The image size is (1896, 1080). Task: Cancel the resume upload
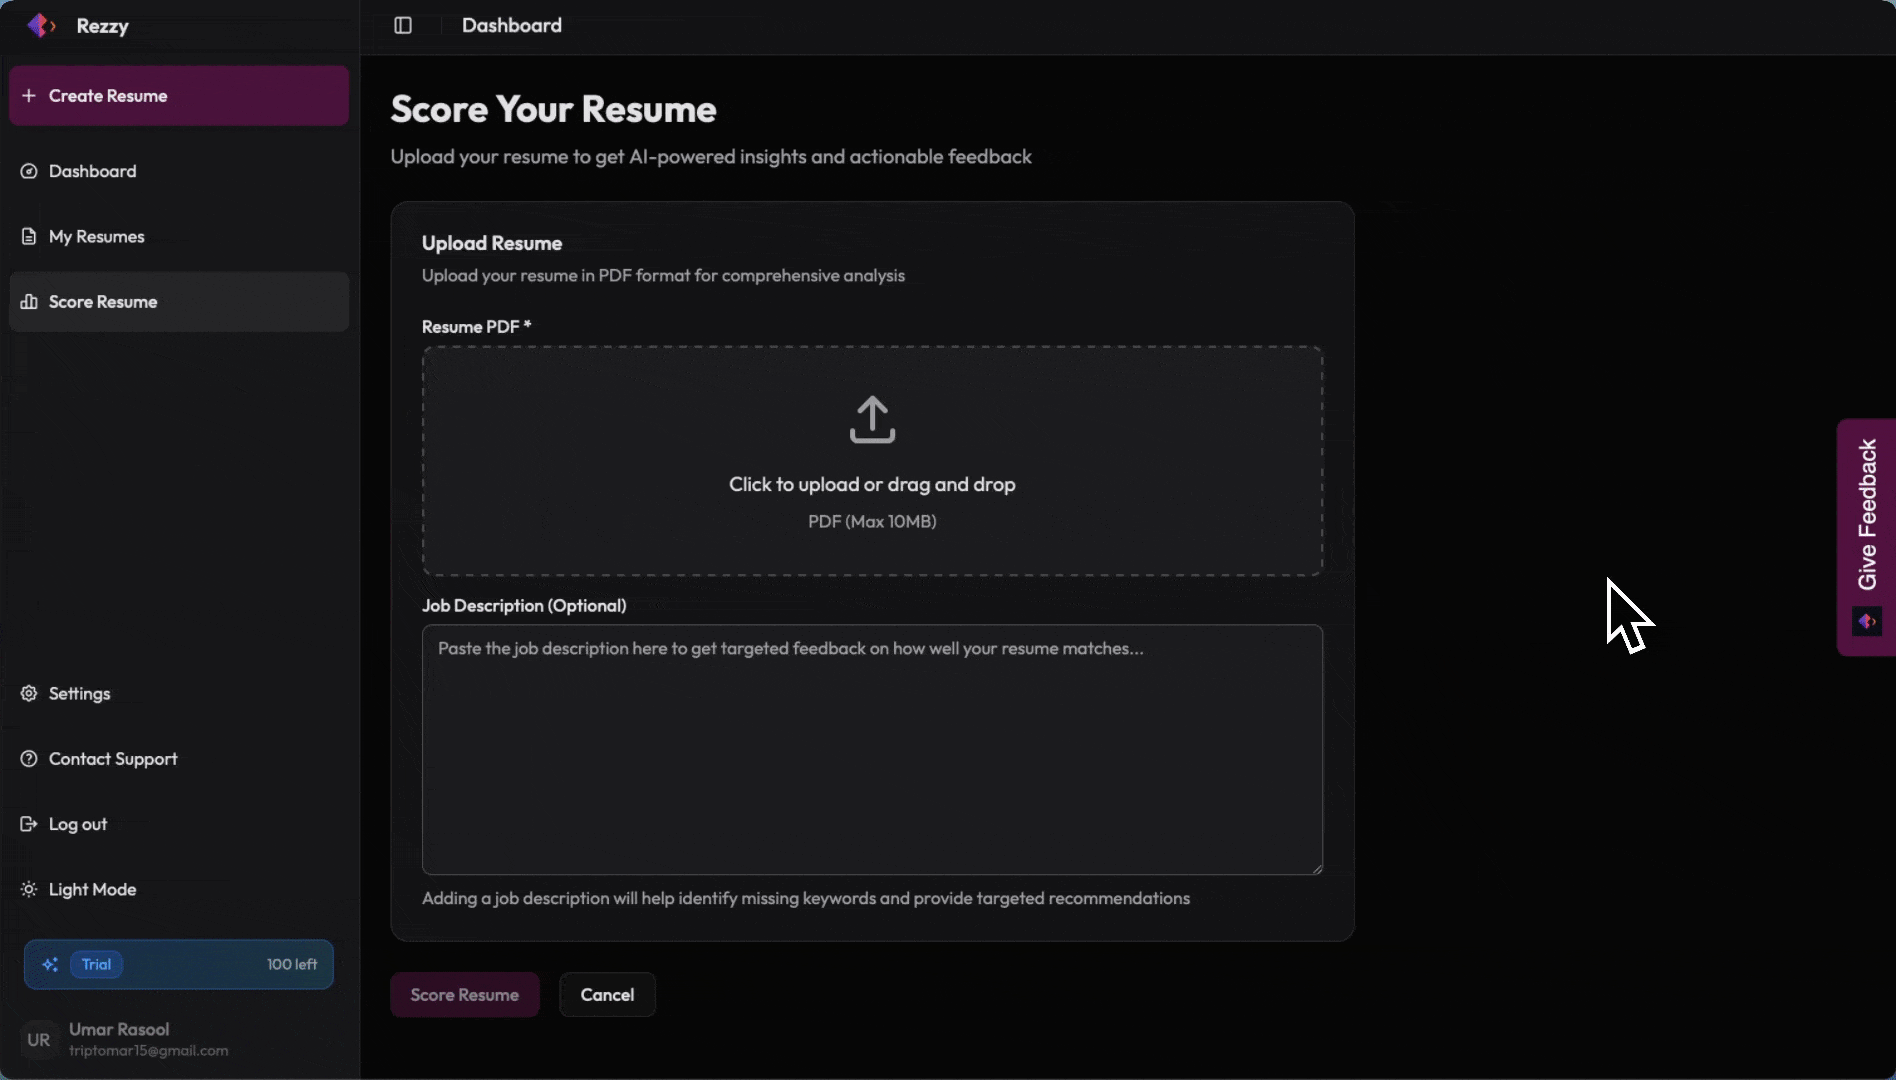tap(606, 994)
